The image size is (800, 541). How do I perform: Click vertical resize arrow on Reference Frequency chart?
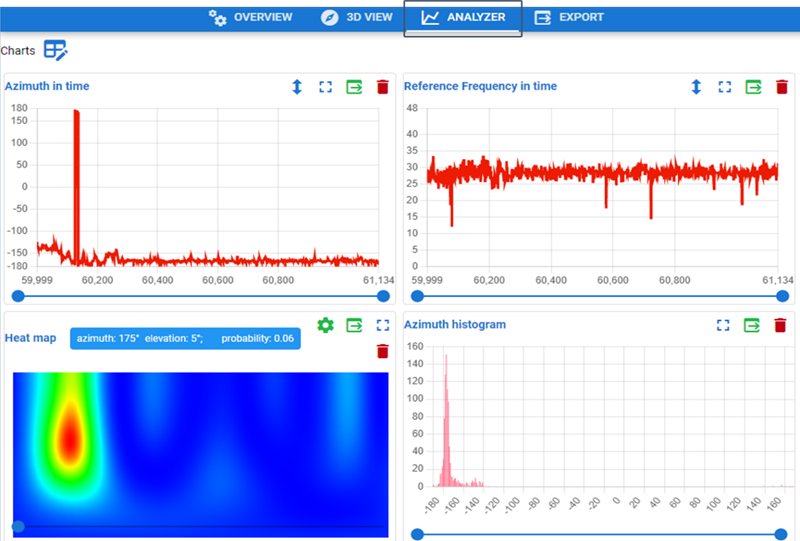696,87
